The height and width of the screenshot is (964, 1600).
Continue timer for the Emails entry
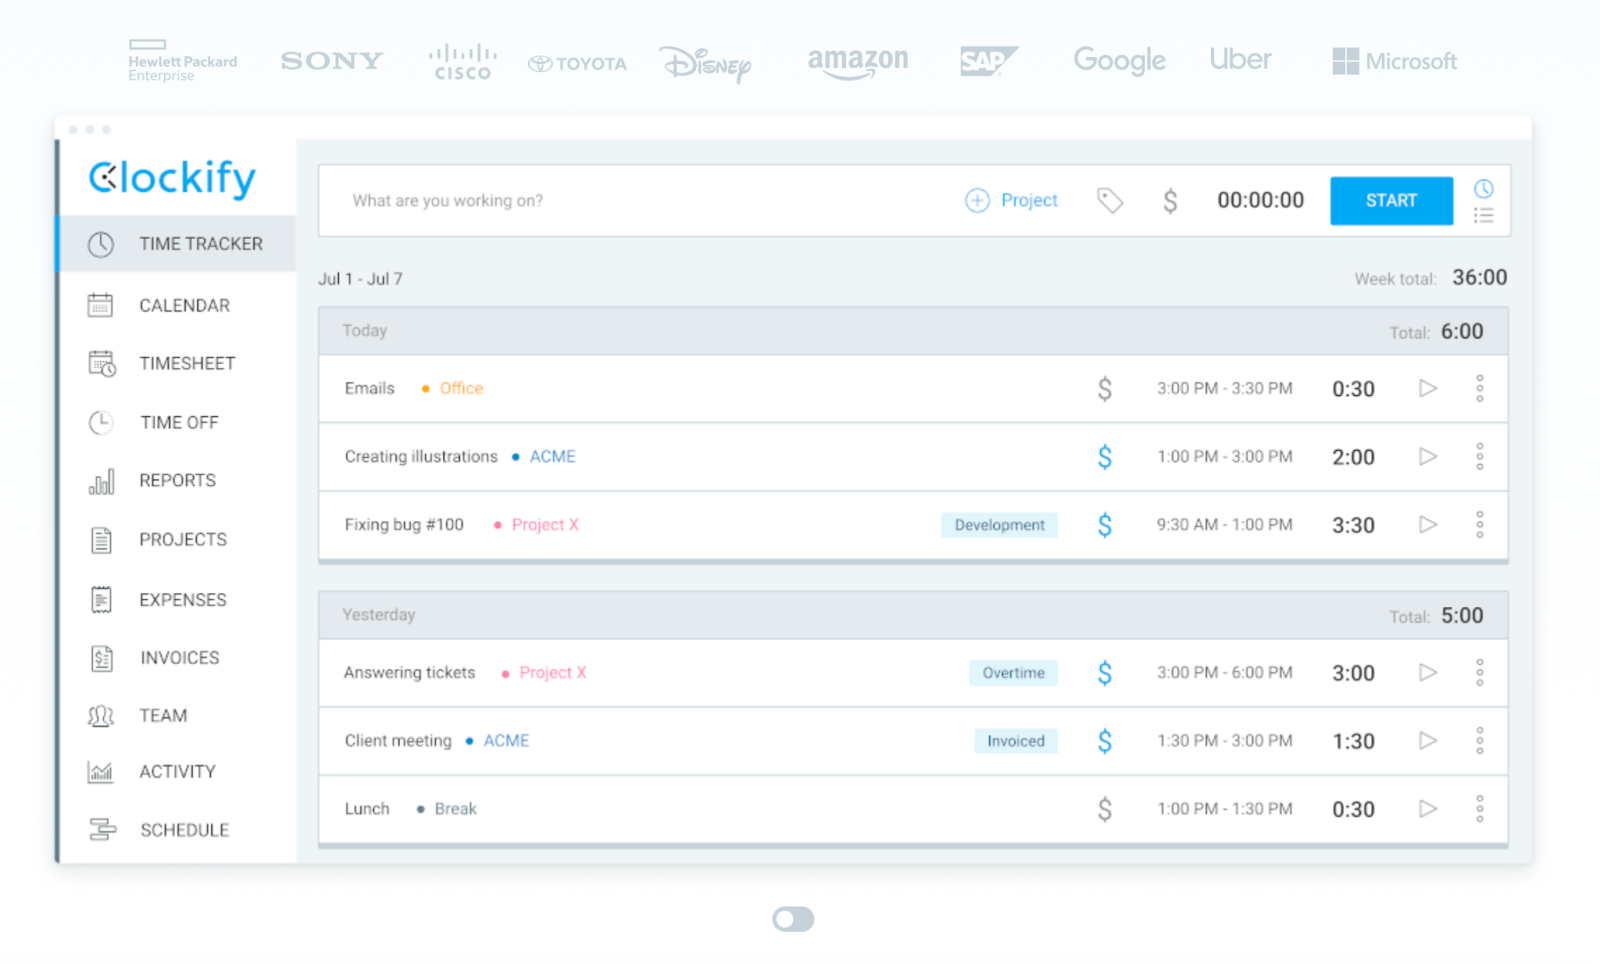coord(1428,388)
